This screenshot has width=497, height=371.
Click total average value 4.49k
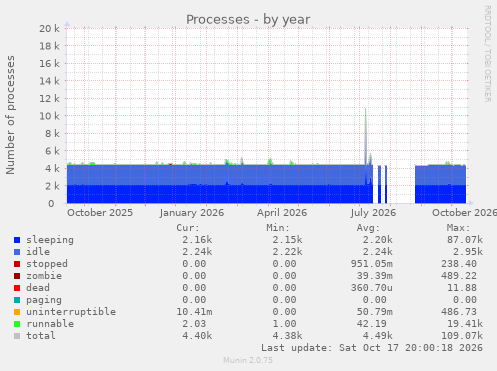click(x=378, y=336)
